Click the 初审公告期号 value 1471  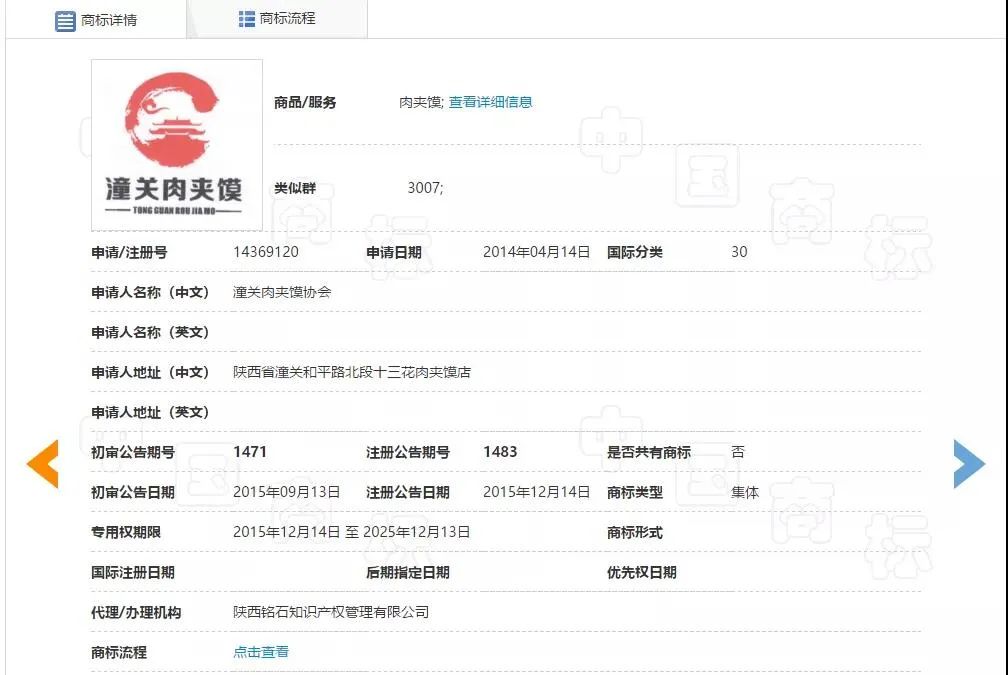250,452
